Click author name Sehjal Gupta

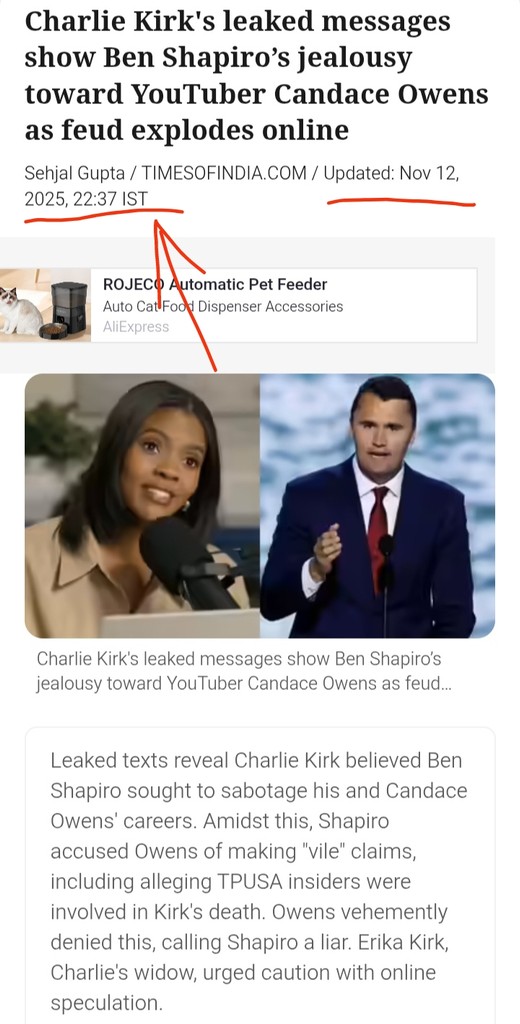click(74, 173)
